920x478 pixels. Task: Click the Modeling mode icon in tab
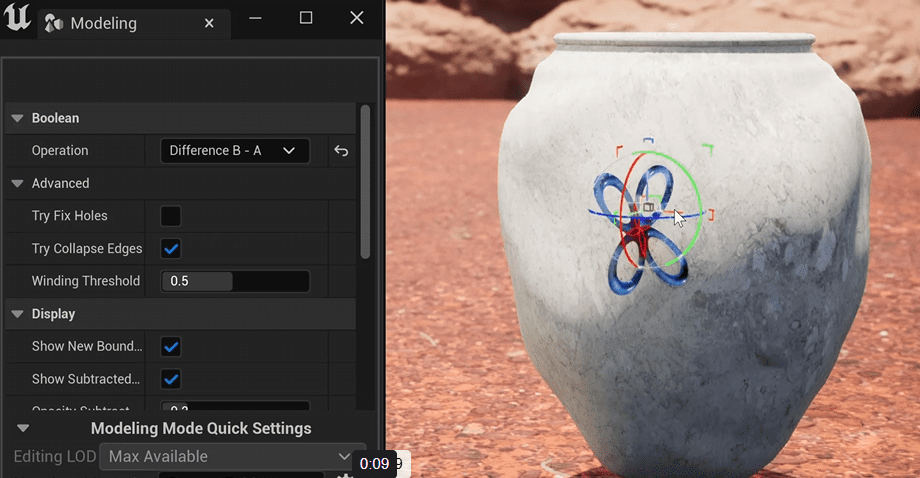tap(56, 23)
